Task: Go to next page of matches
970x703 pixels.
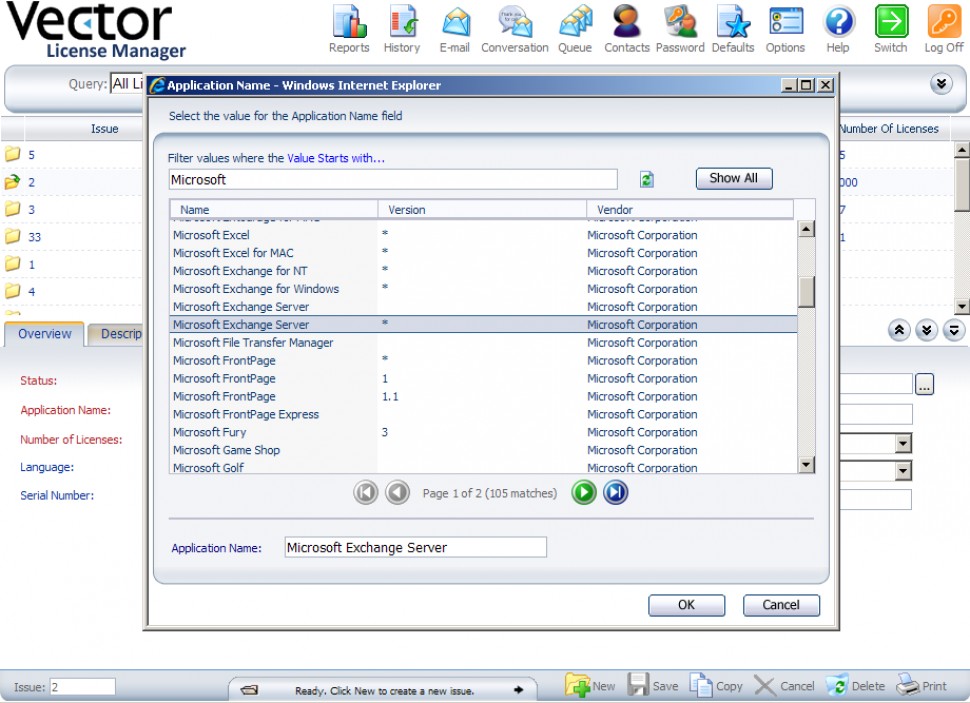Action: click(x=583, y=493)
